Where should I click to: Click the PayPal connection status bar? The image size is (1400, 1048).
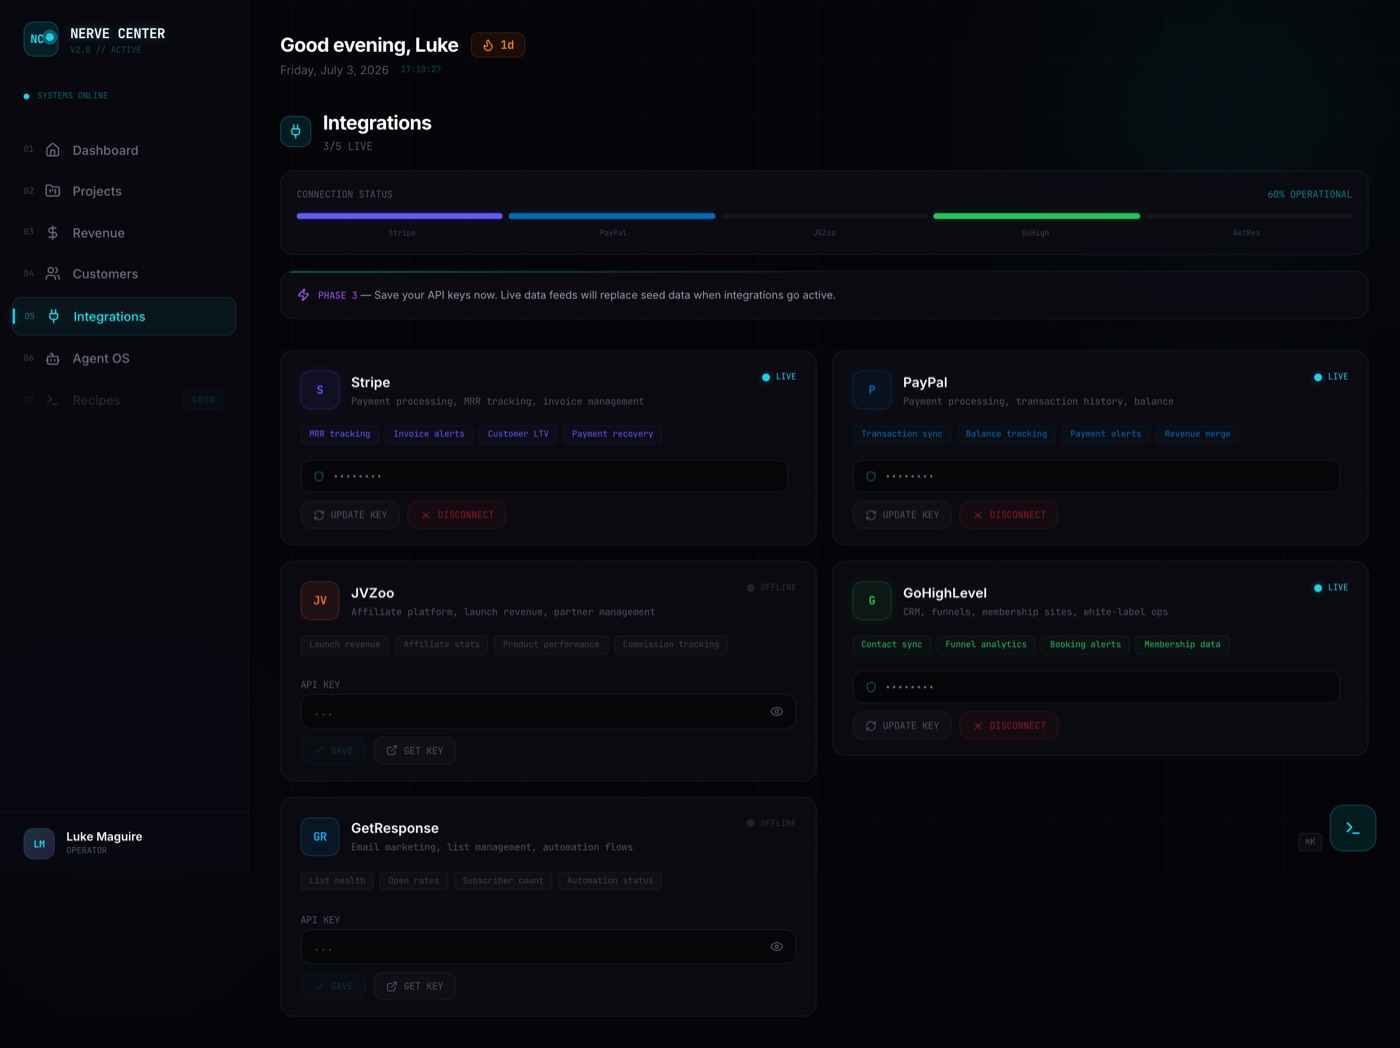coord(612,216)
